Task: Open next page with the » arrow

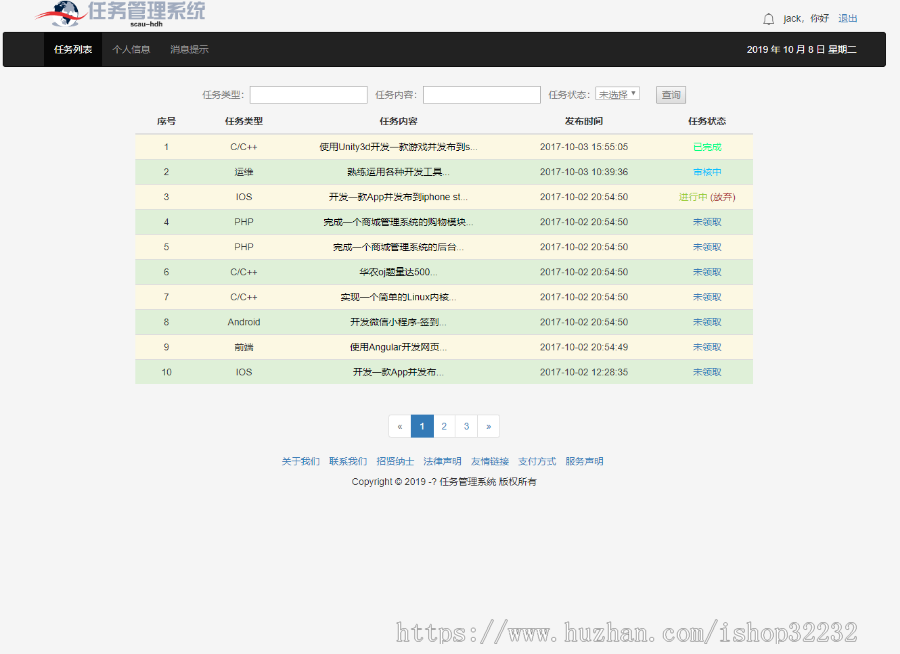Action: (488, 426)
